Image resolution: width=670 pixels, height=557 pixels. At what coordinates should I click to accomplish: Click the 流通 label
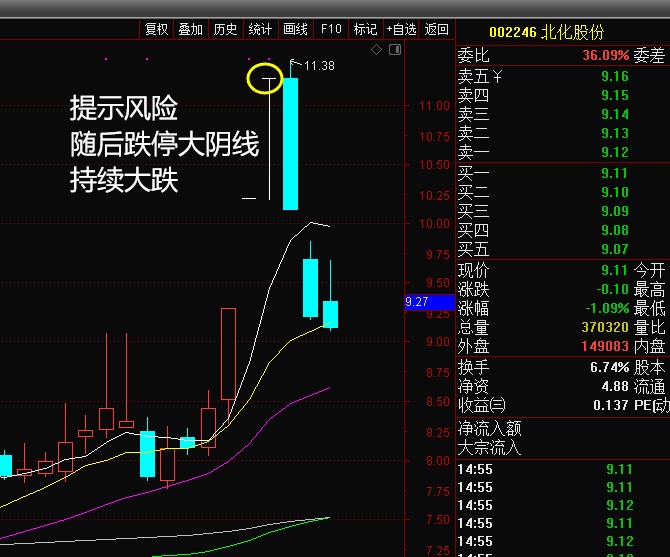click(649, 387)
